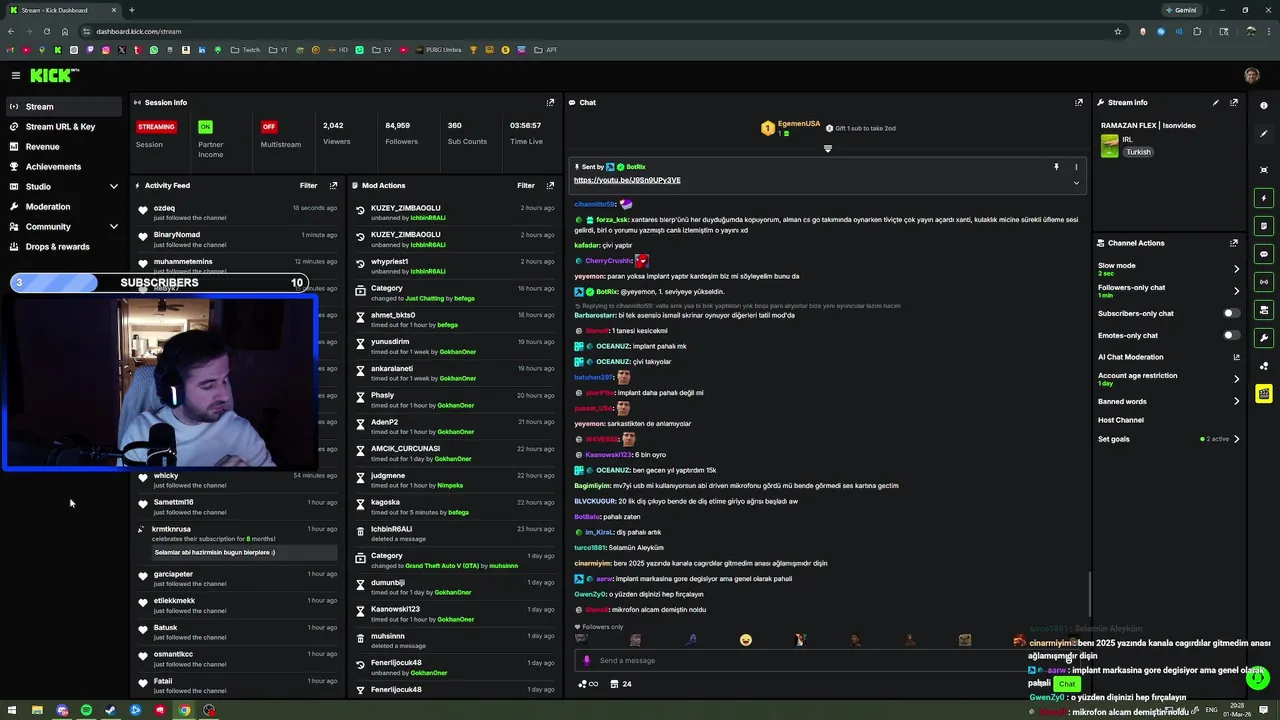This screenshot has height=720, width=1280.
Task: Open the profile avatar at top right
Action: 1252,75
